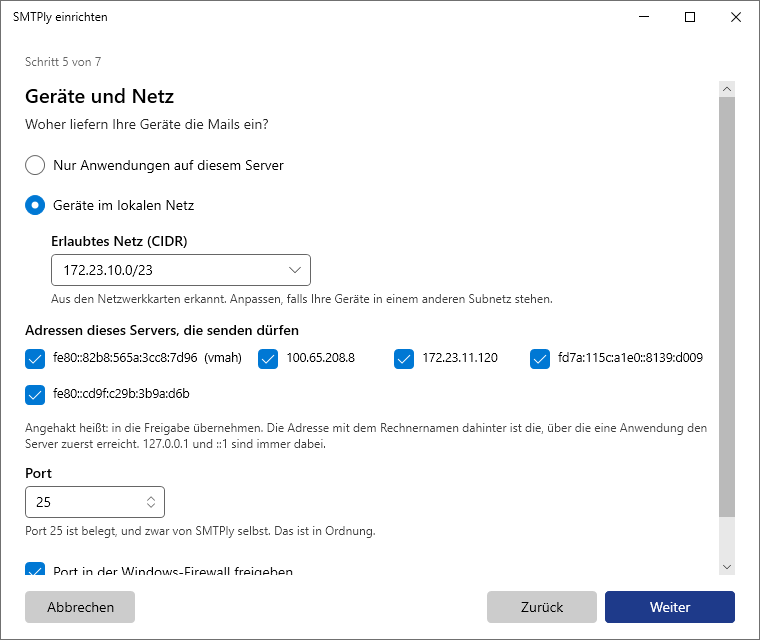Viewport: 760px width, 640px height.
Task: Click the 'Geräte und Netz' heading
Action: coord(99,96)
